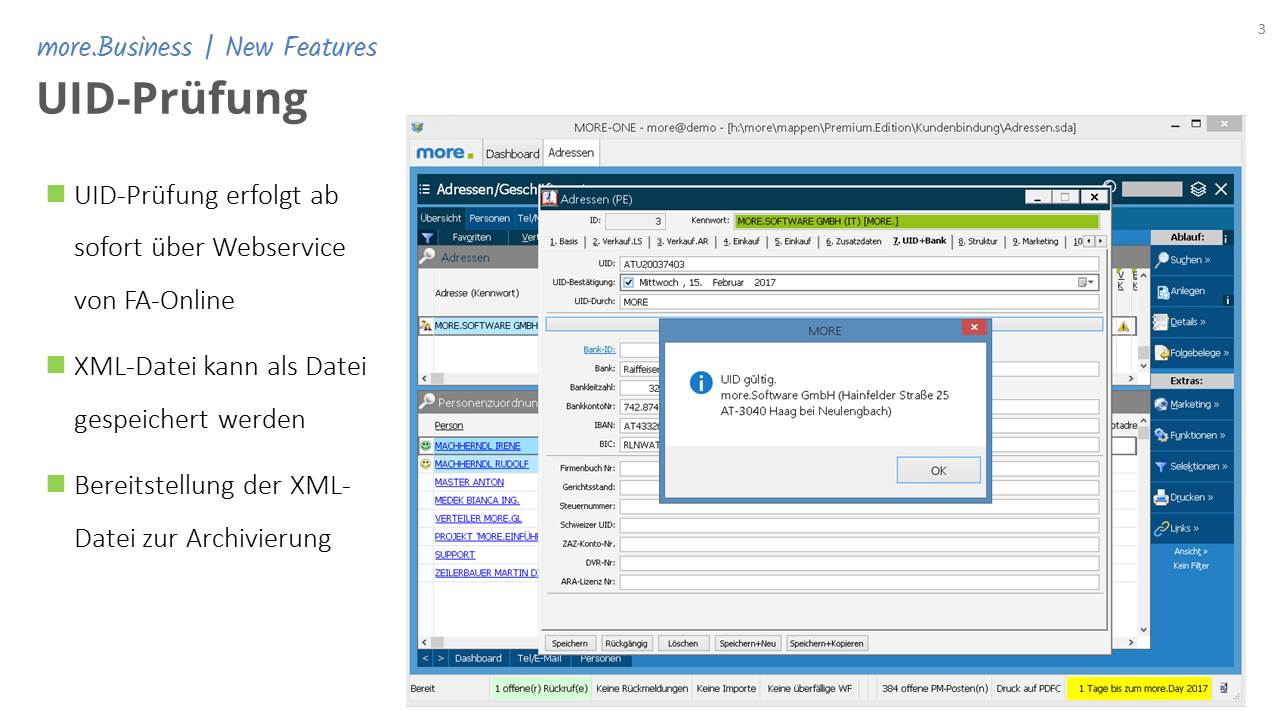Click the Details notepad icon in the sidebar
1279x720 pixels.
[x=1161, y=322]
